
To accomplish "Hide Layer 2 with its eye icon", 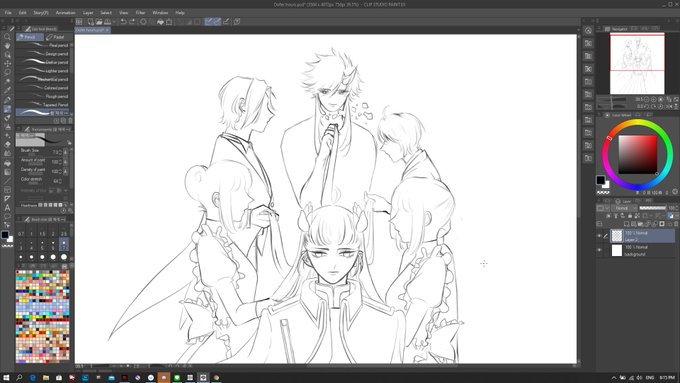I will [x=599, y=236].
